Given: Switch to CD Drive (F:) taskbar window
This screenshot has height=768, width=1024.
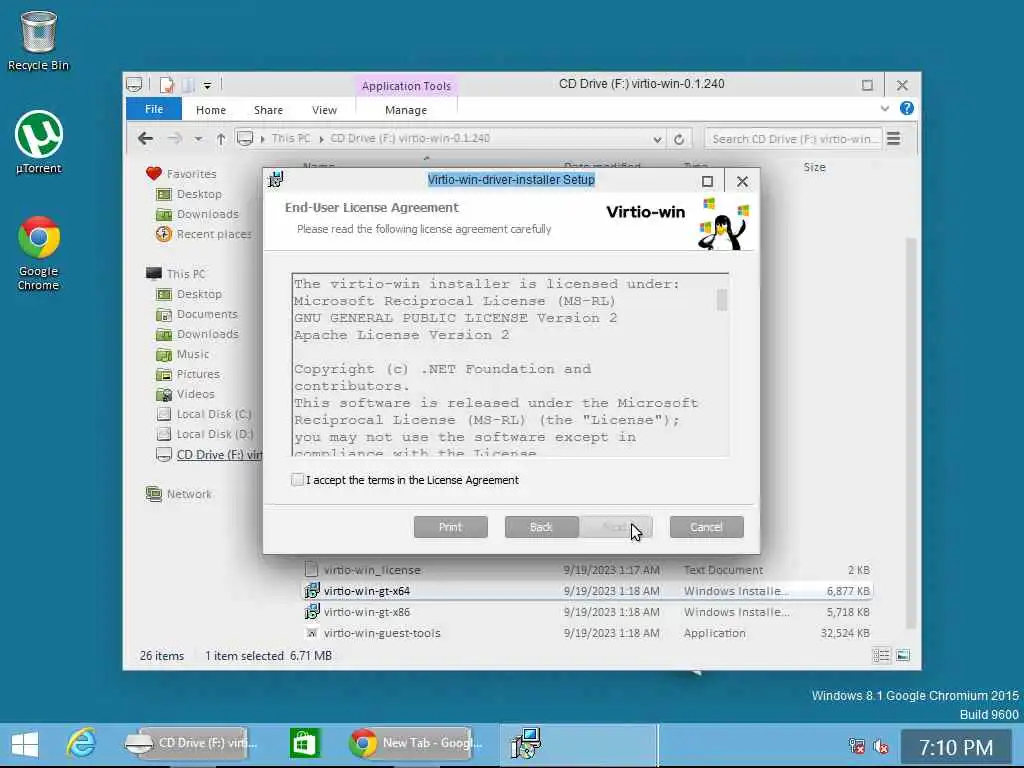Looking at the screenshot, I should point(191,743).
